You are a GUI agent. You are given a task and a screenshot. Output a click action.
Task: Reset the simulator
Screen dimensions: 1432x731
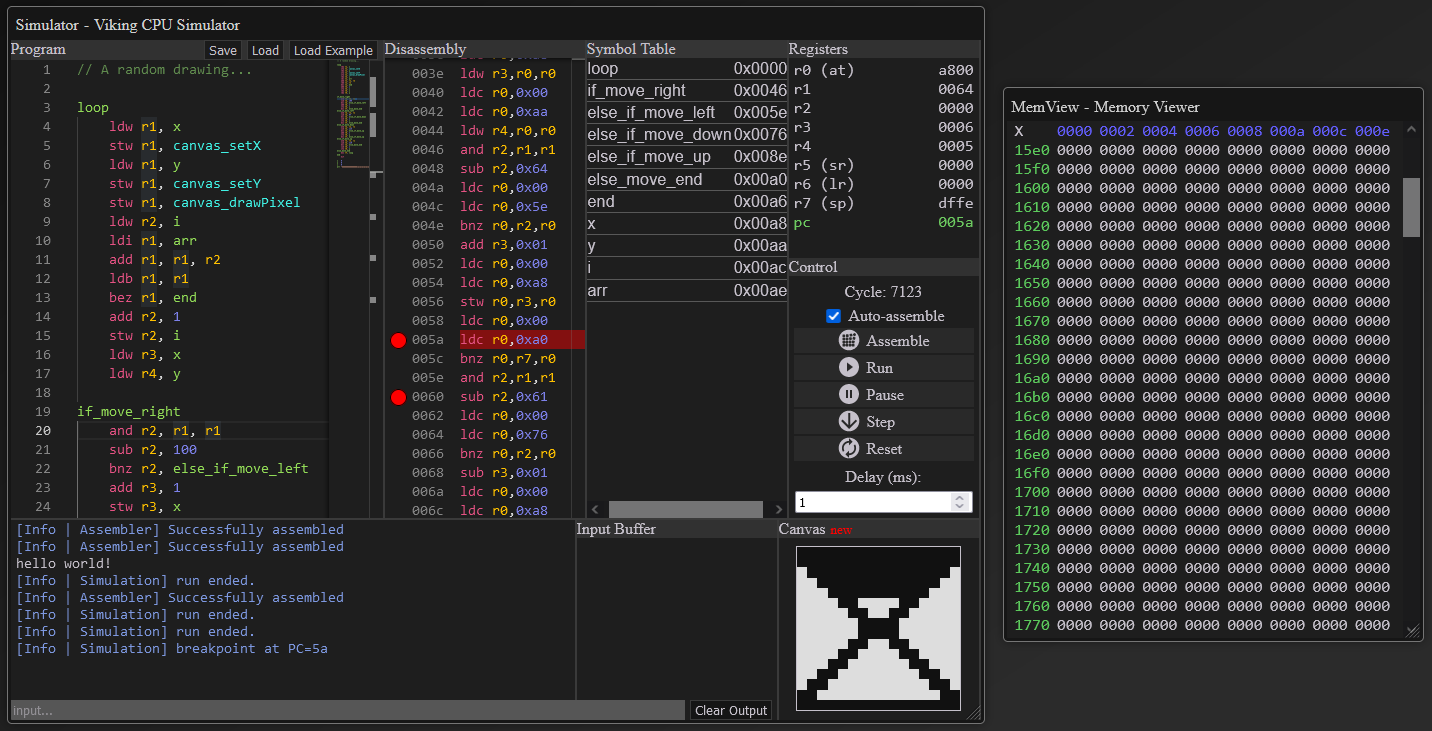(x=884, y=449)
